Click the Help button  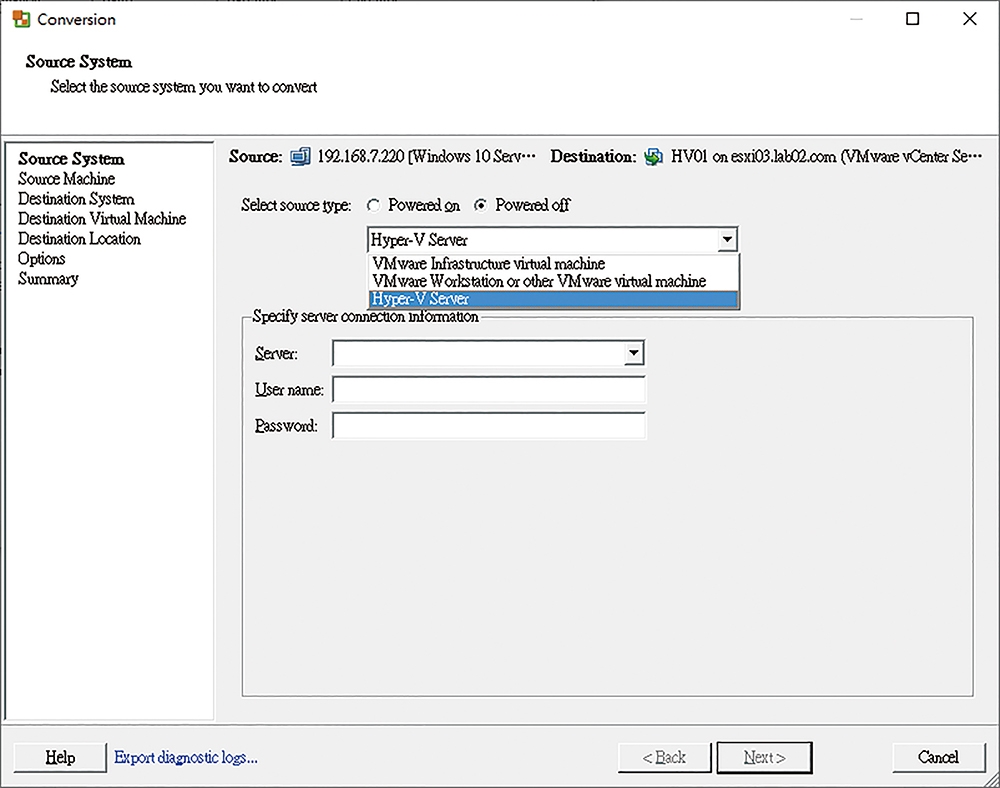tap(60, 757)
